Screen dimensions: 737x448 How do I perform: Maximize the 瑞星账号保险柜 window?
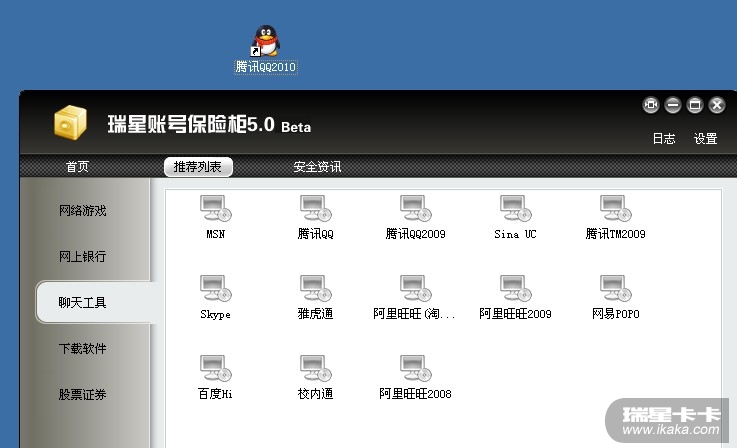point(695,105)
